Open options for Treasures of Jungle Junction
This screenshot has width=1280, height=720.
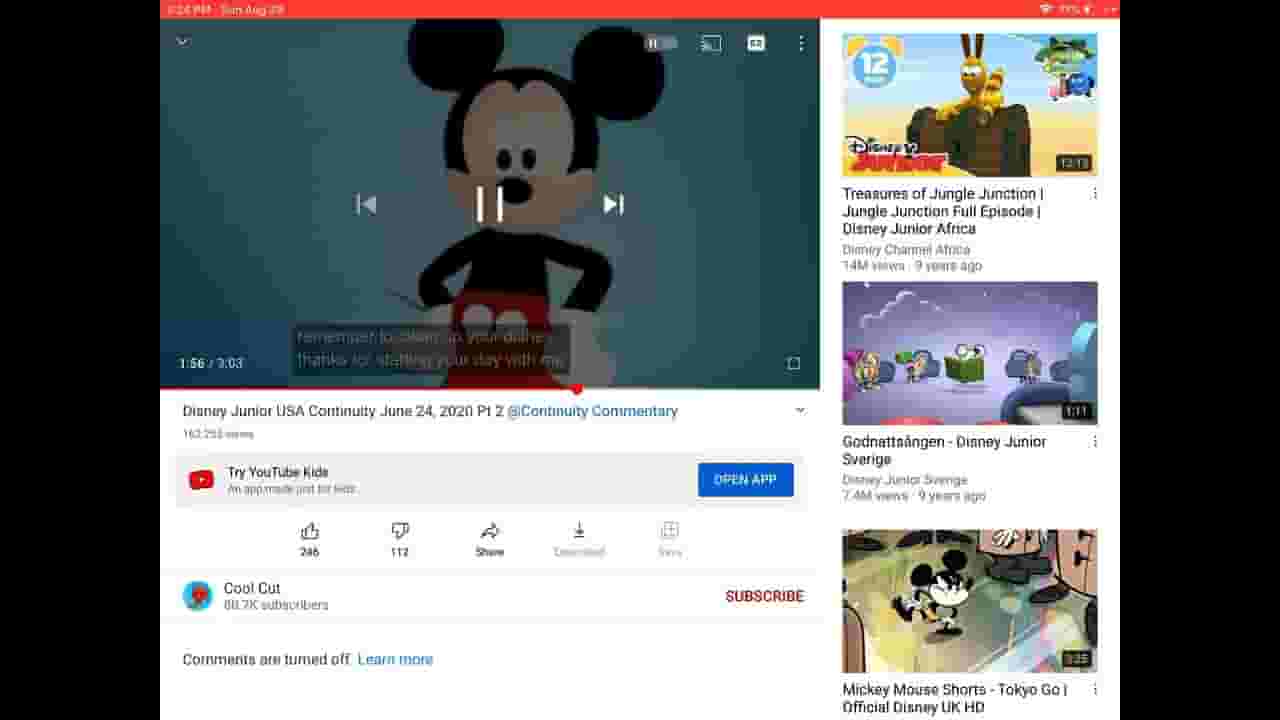pos(1095,194)
